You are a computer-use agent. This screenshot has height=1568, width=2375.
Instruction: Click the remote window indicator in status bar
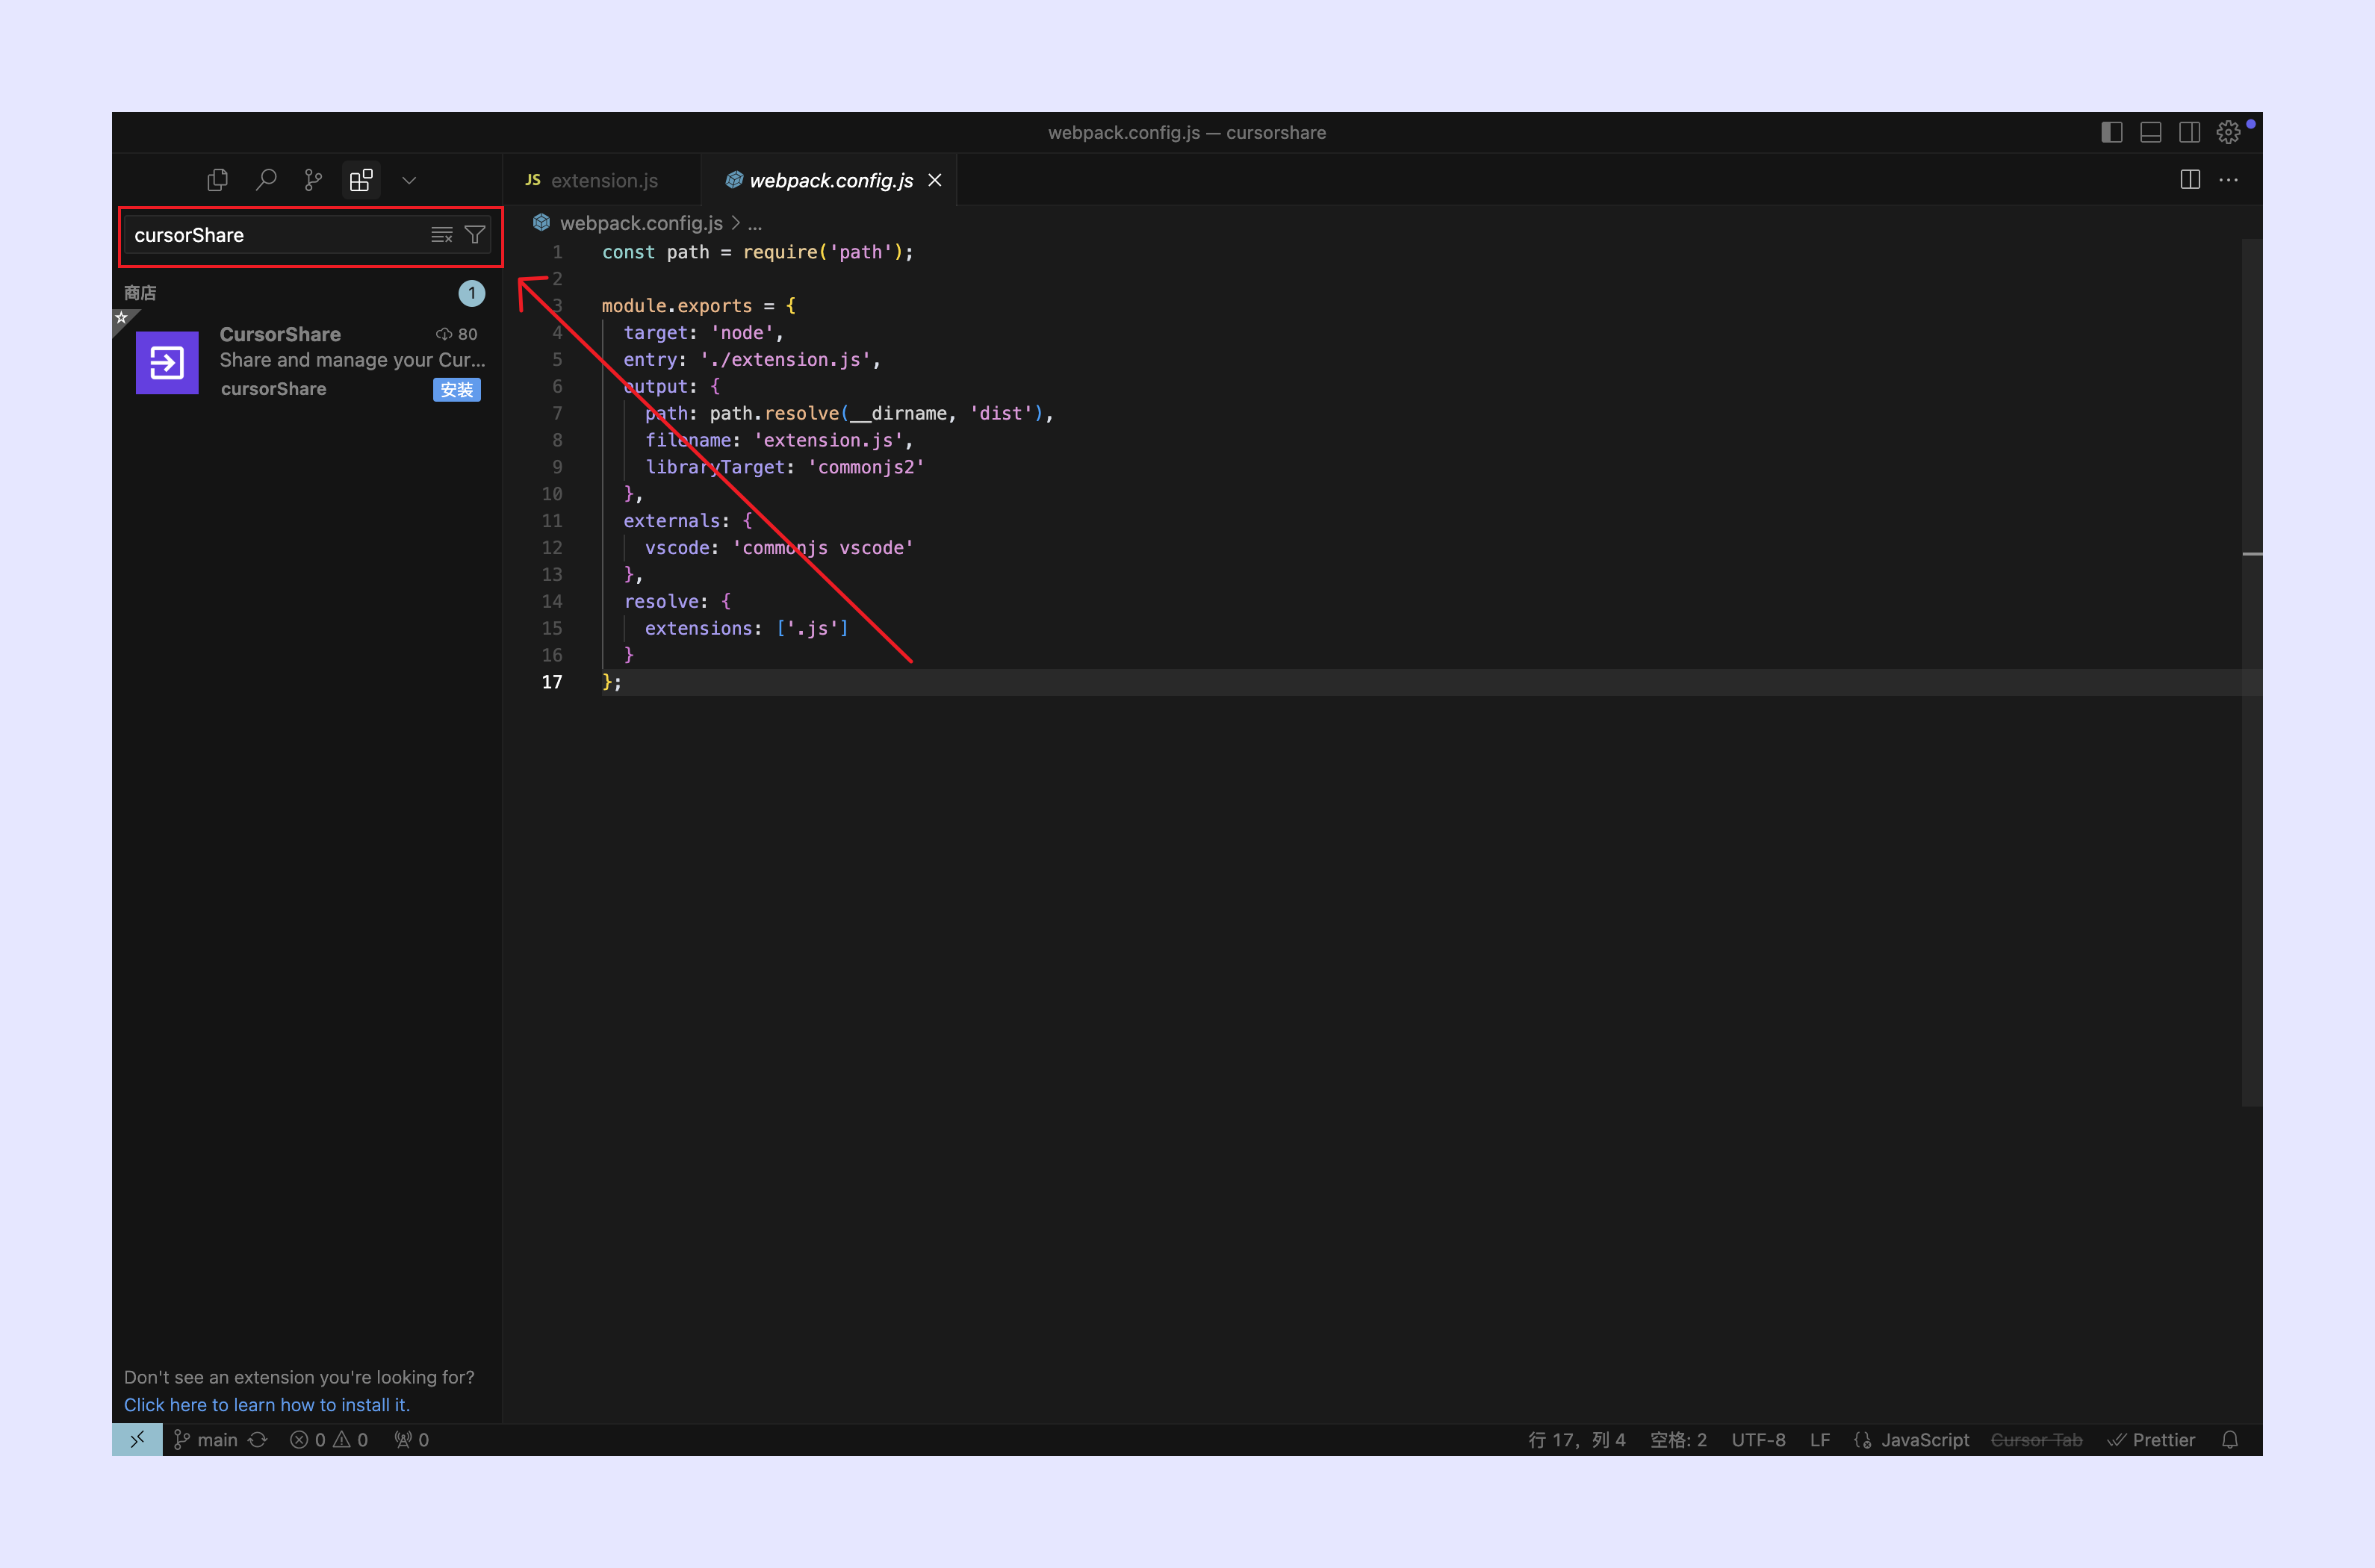[x=137, y=1440]
